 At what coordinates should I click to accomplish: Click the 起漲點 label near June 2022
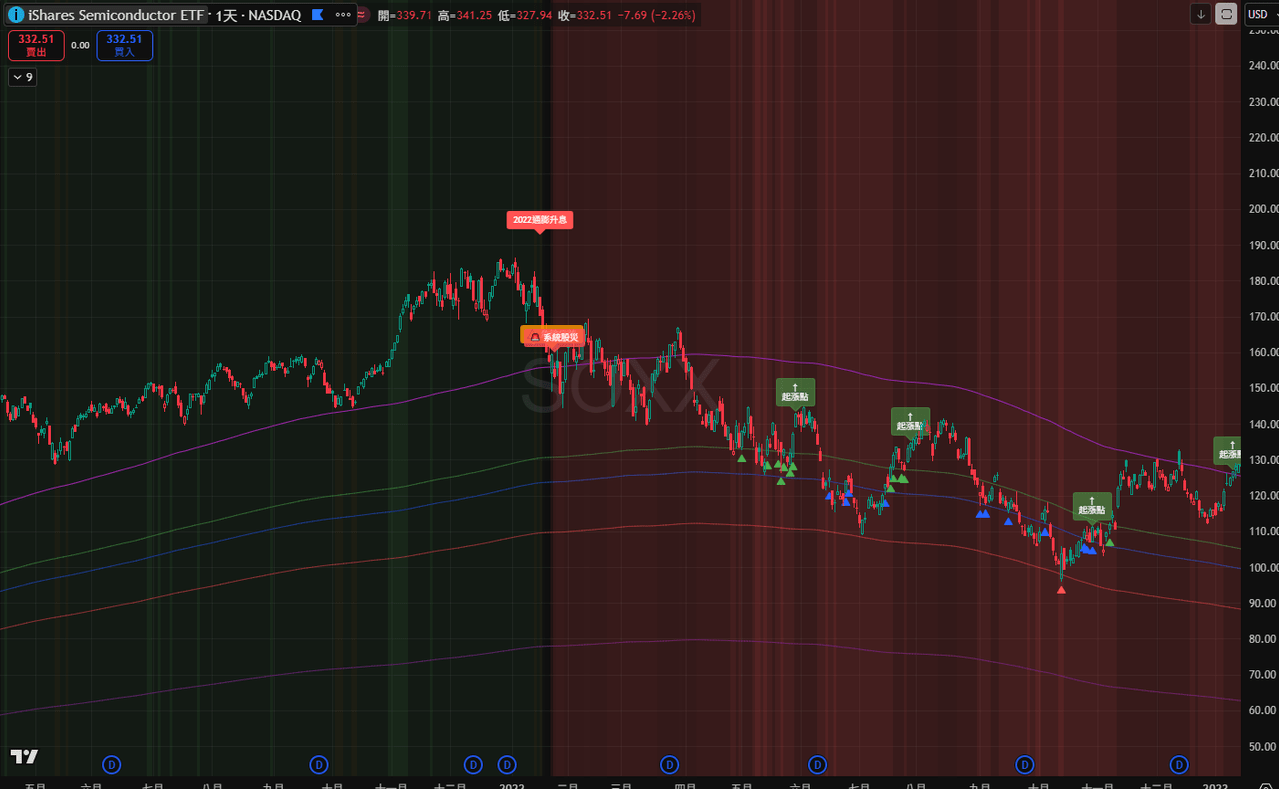coord(796,392)
